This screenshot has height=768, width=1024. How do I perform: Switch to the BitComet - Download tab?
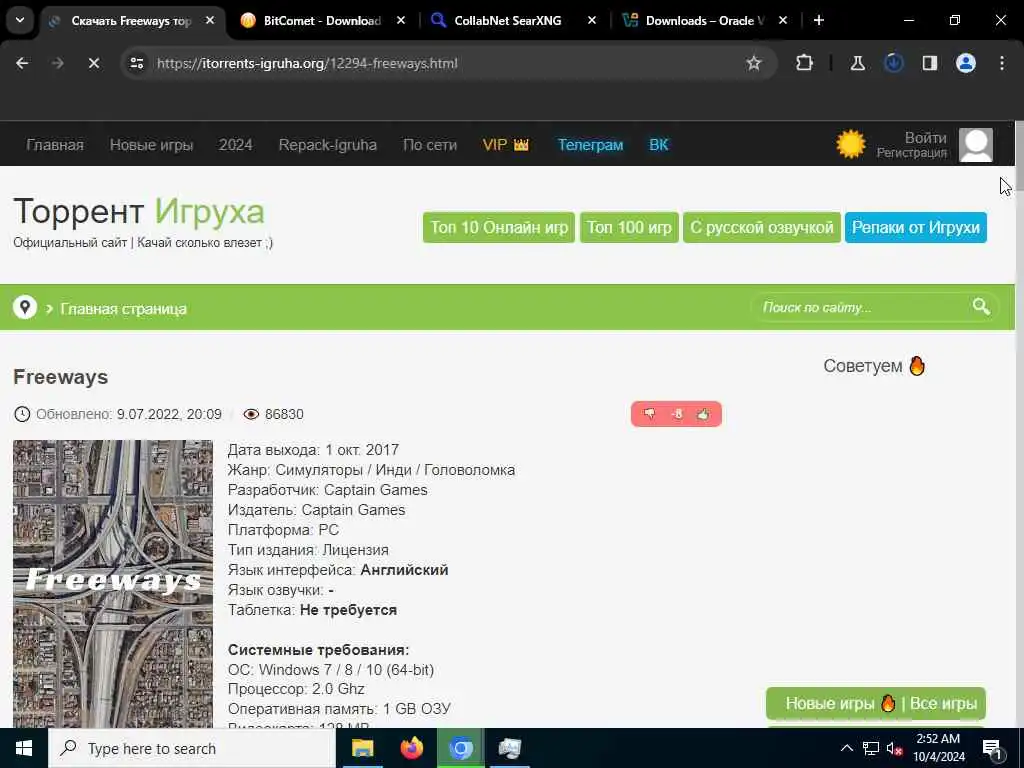point(321,21)
